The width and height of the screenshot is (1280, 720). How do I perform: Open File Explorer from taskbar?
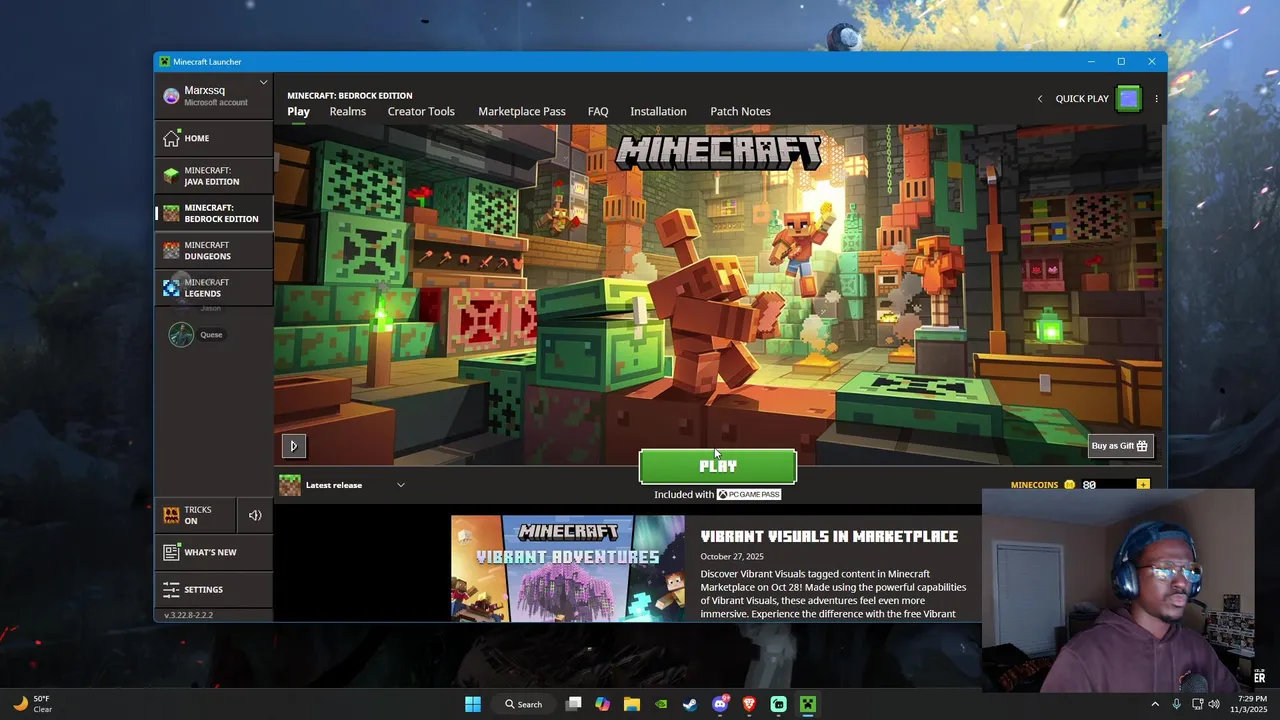point(632,704)
